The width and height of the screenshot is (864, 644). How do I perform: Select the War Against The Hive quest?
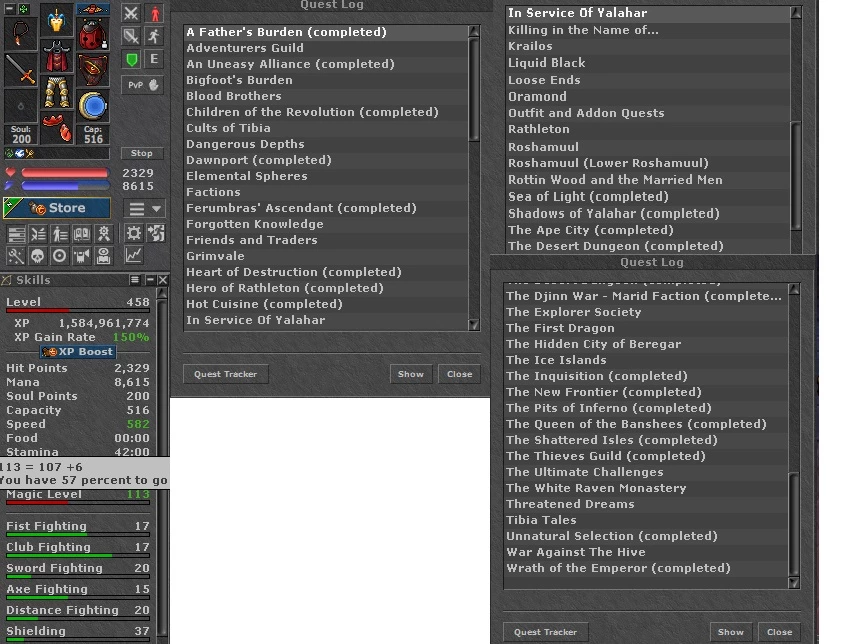(646, 551)
